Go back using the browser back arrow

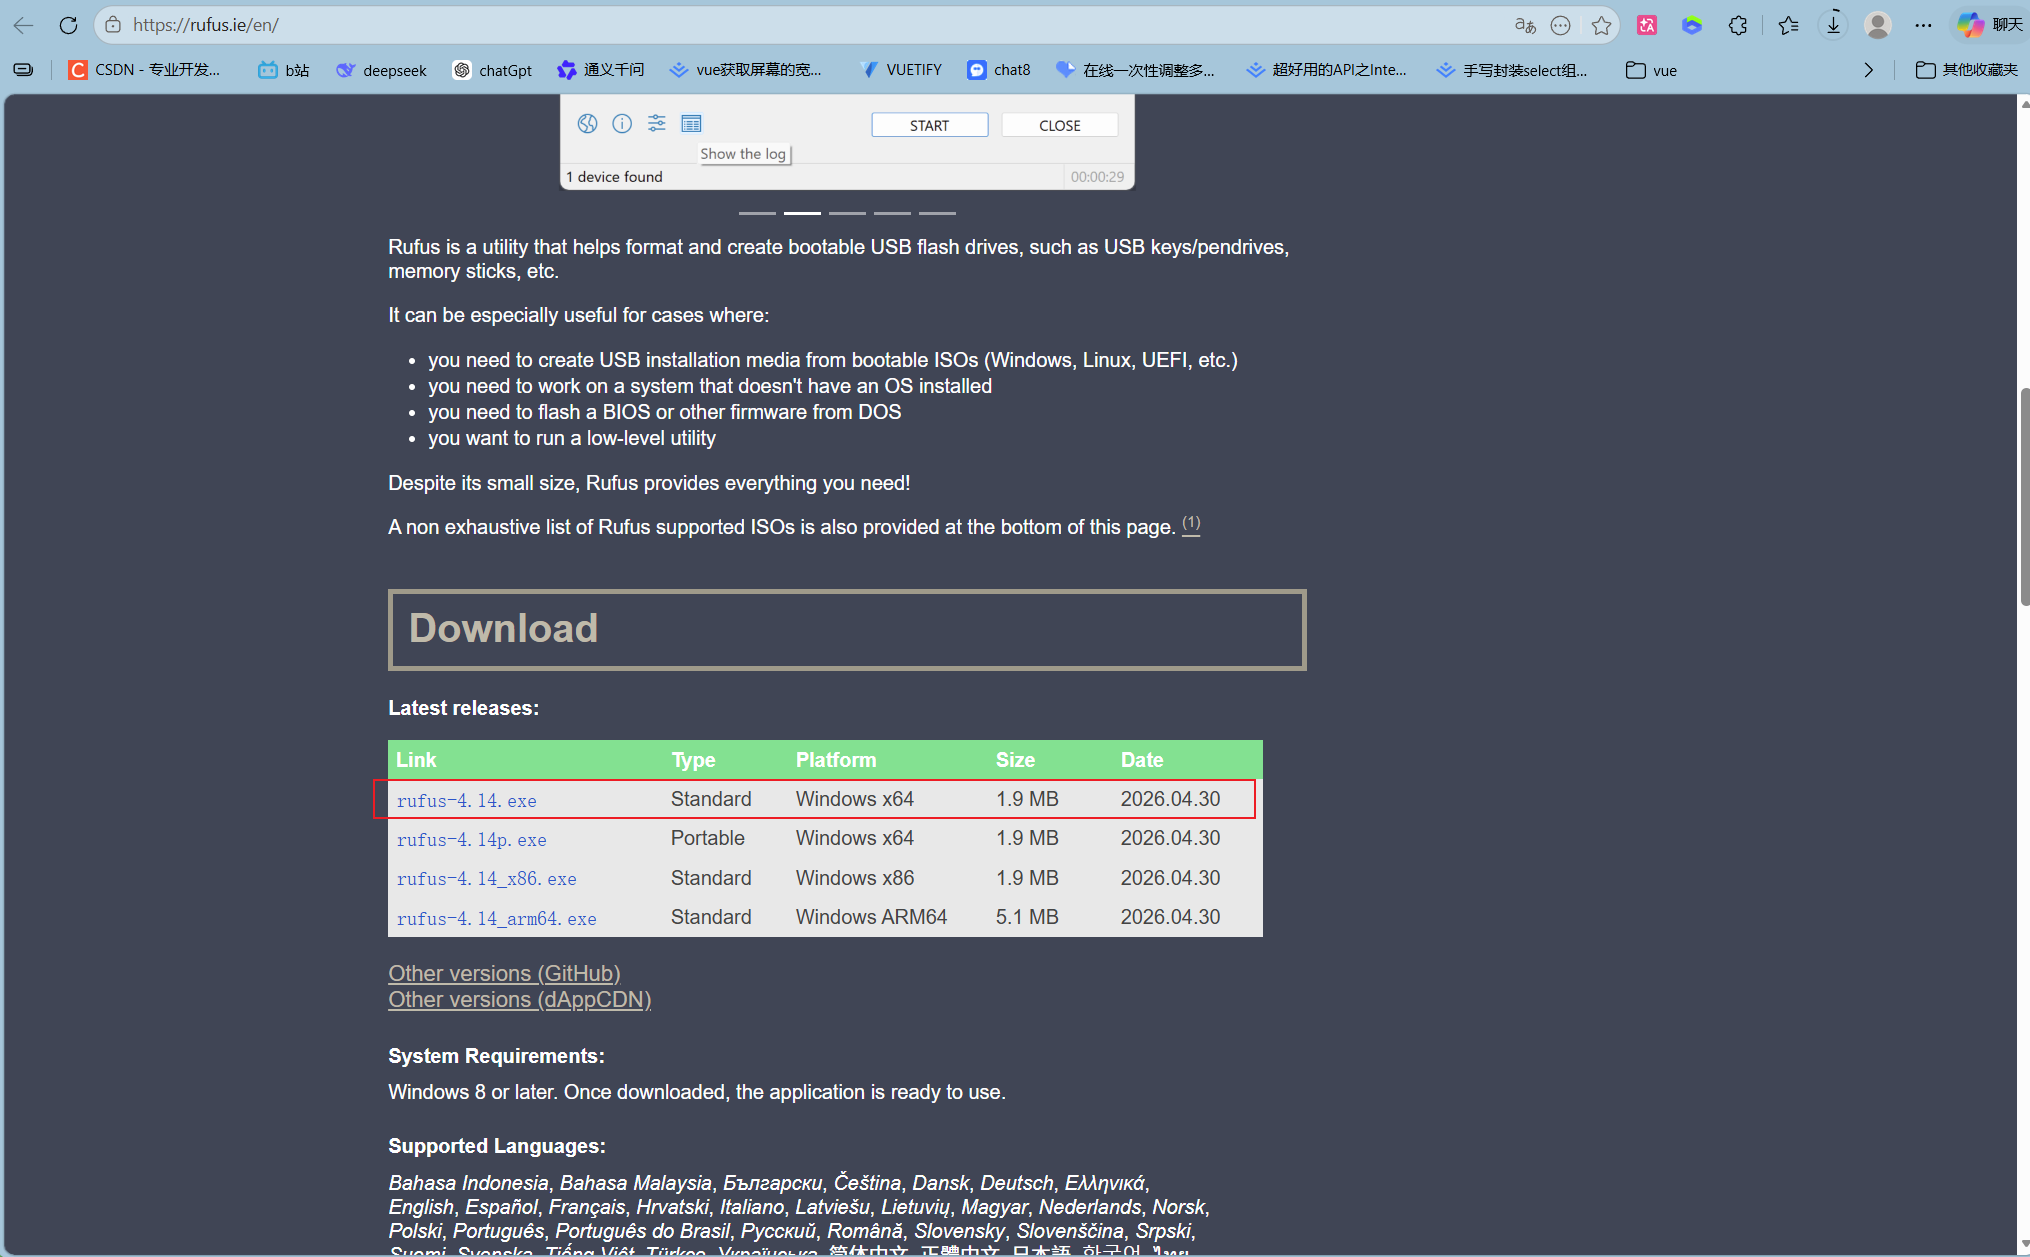pyautogui.click(x=24, y=26)
